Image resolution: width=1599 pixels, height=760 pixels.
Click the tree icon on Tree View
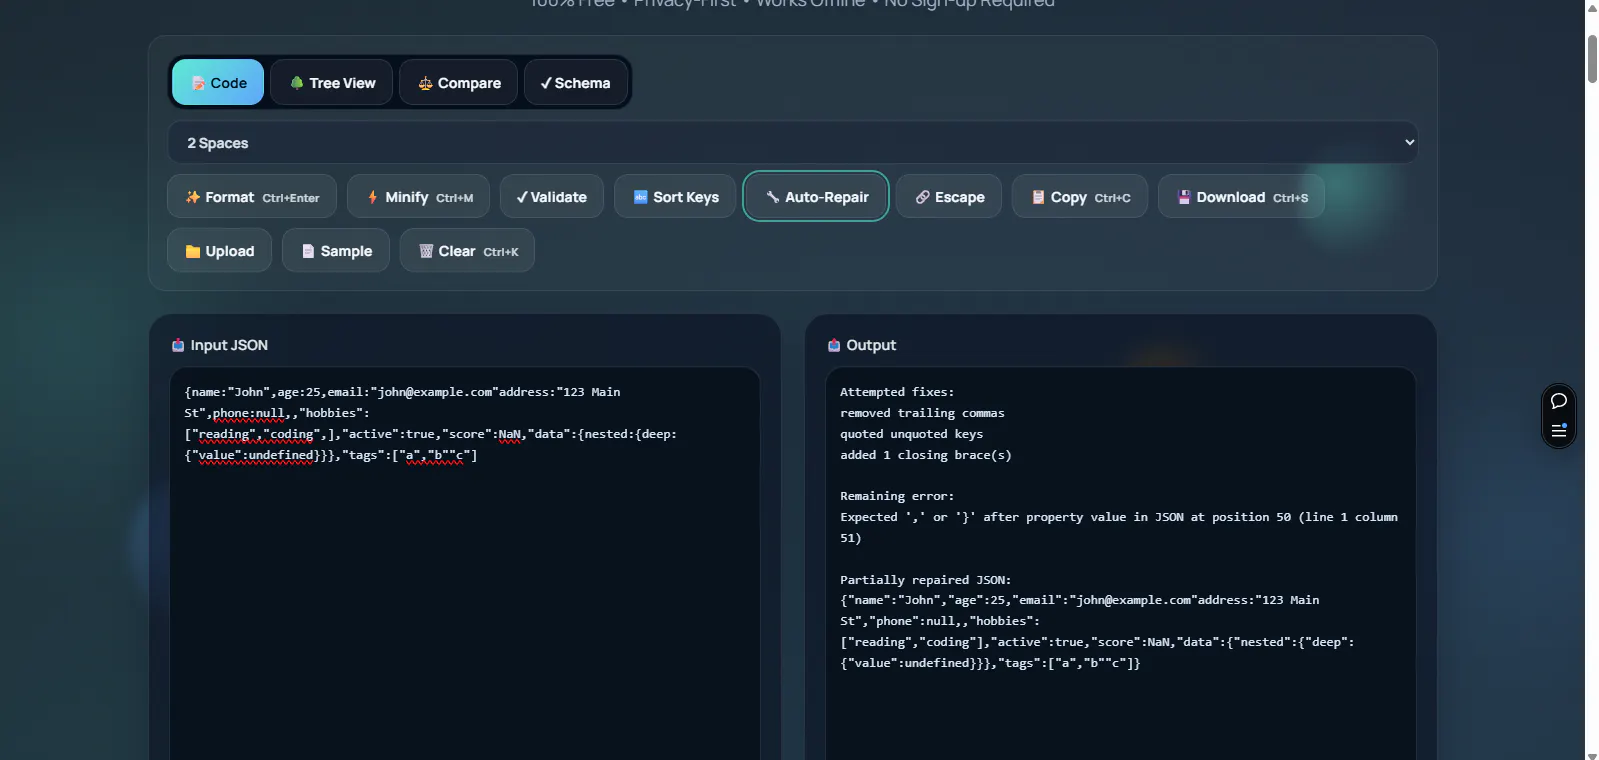297,83
